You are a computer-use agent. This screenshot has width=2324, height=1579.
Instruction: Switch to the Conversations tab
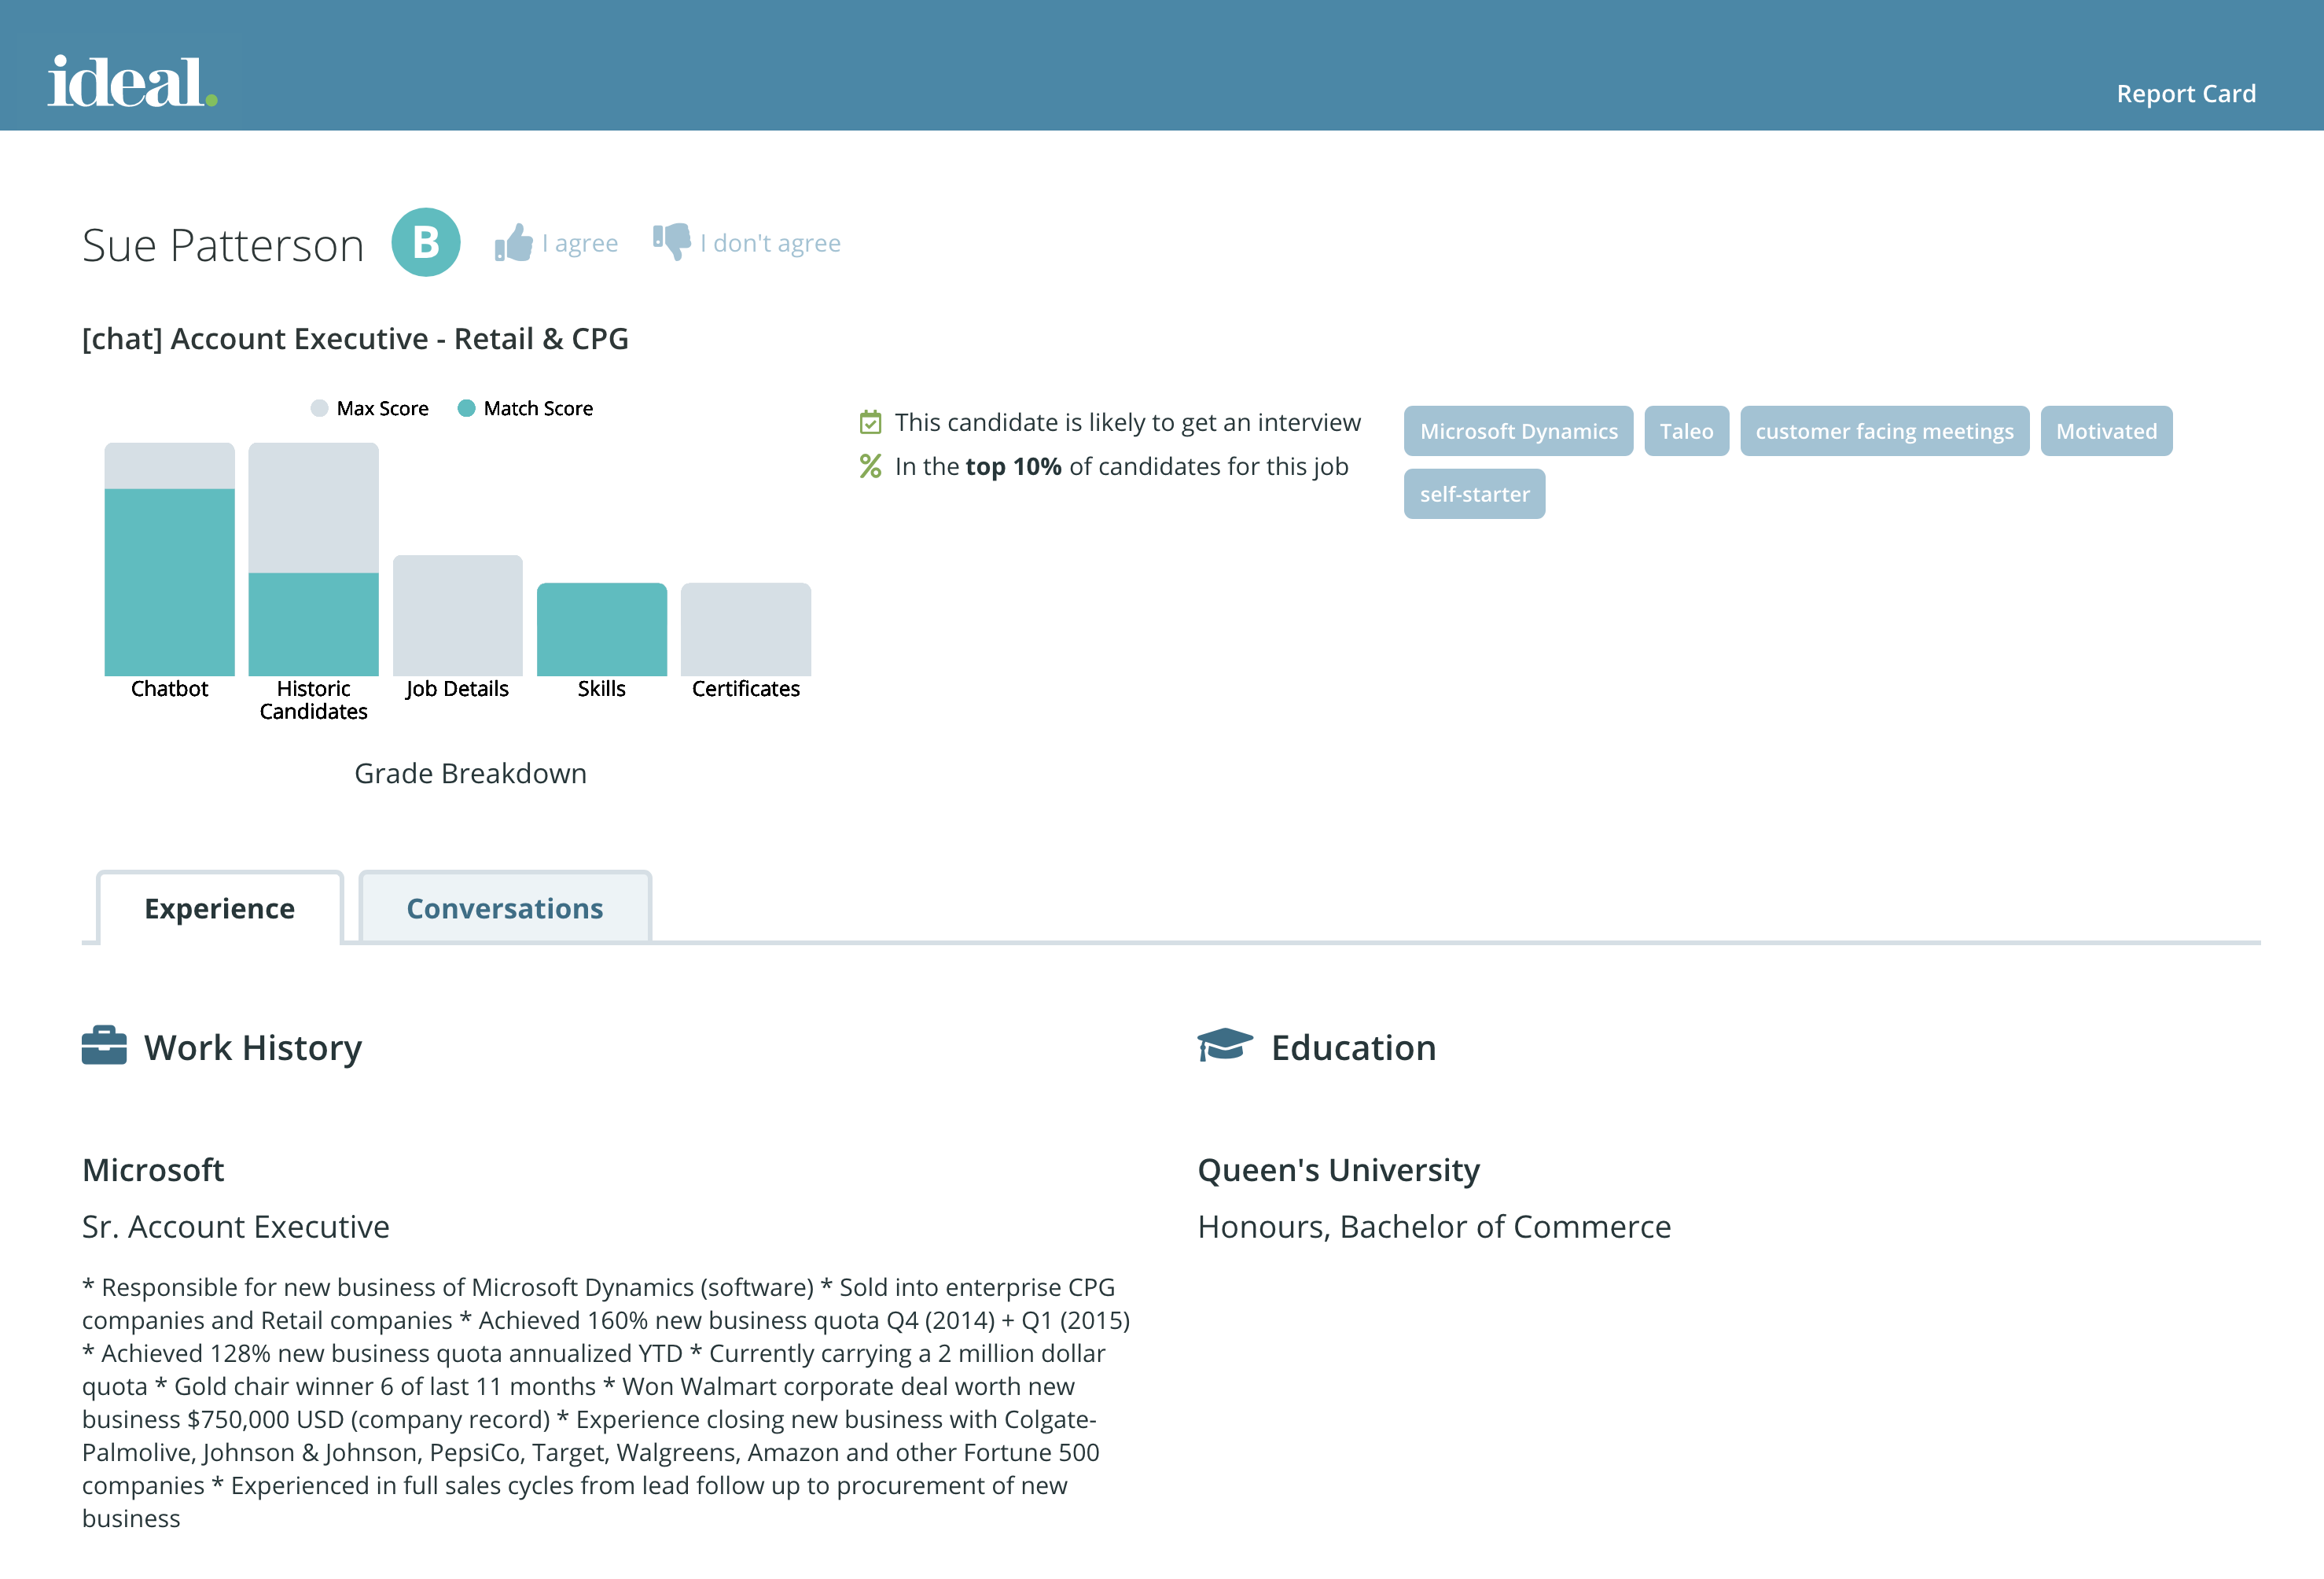click(x=505, y=908)
